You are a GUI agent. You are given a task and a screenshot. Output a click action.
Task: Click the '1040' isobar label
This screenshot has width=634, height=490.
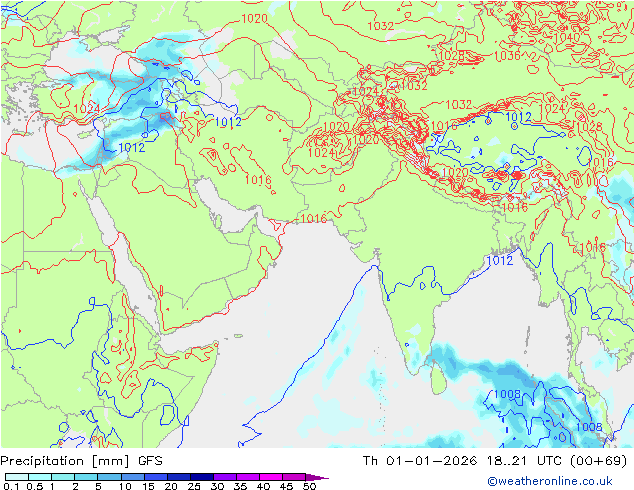[566, 37]
